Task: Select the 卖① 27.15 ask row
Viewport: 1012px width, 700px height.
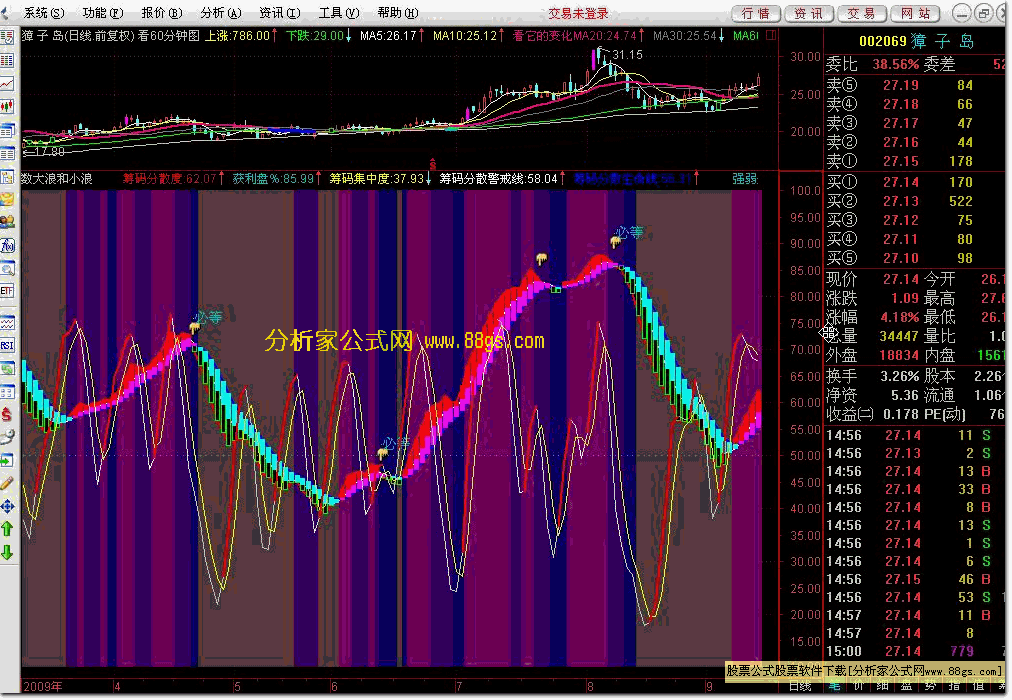Action: point(915,161)
